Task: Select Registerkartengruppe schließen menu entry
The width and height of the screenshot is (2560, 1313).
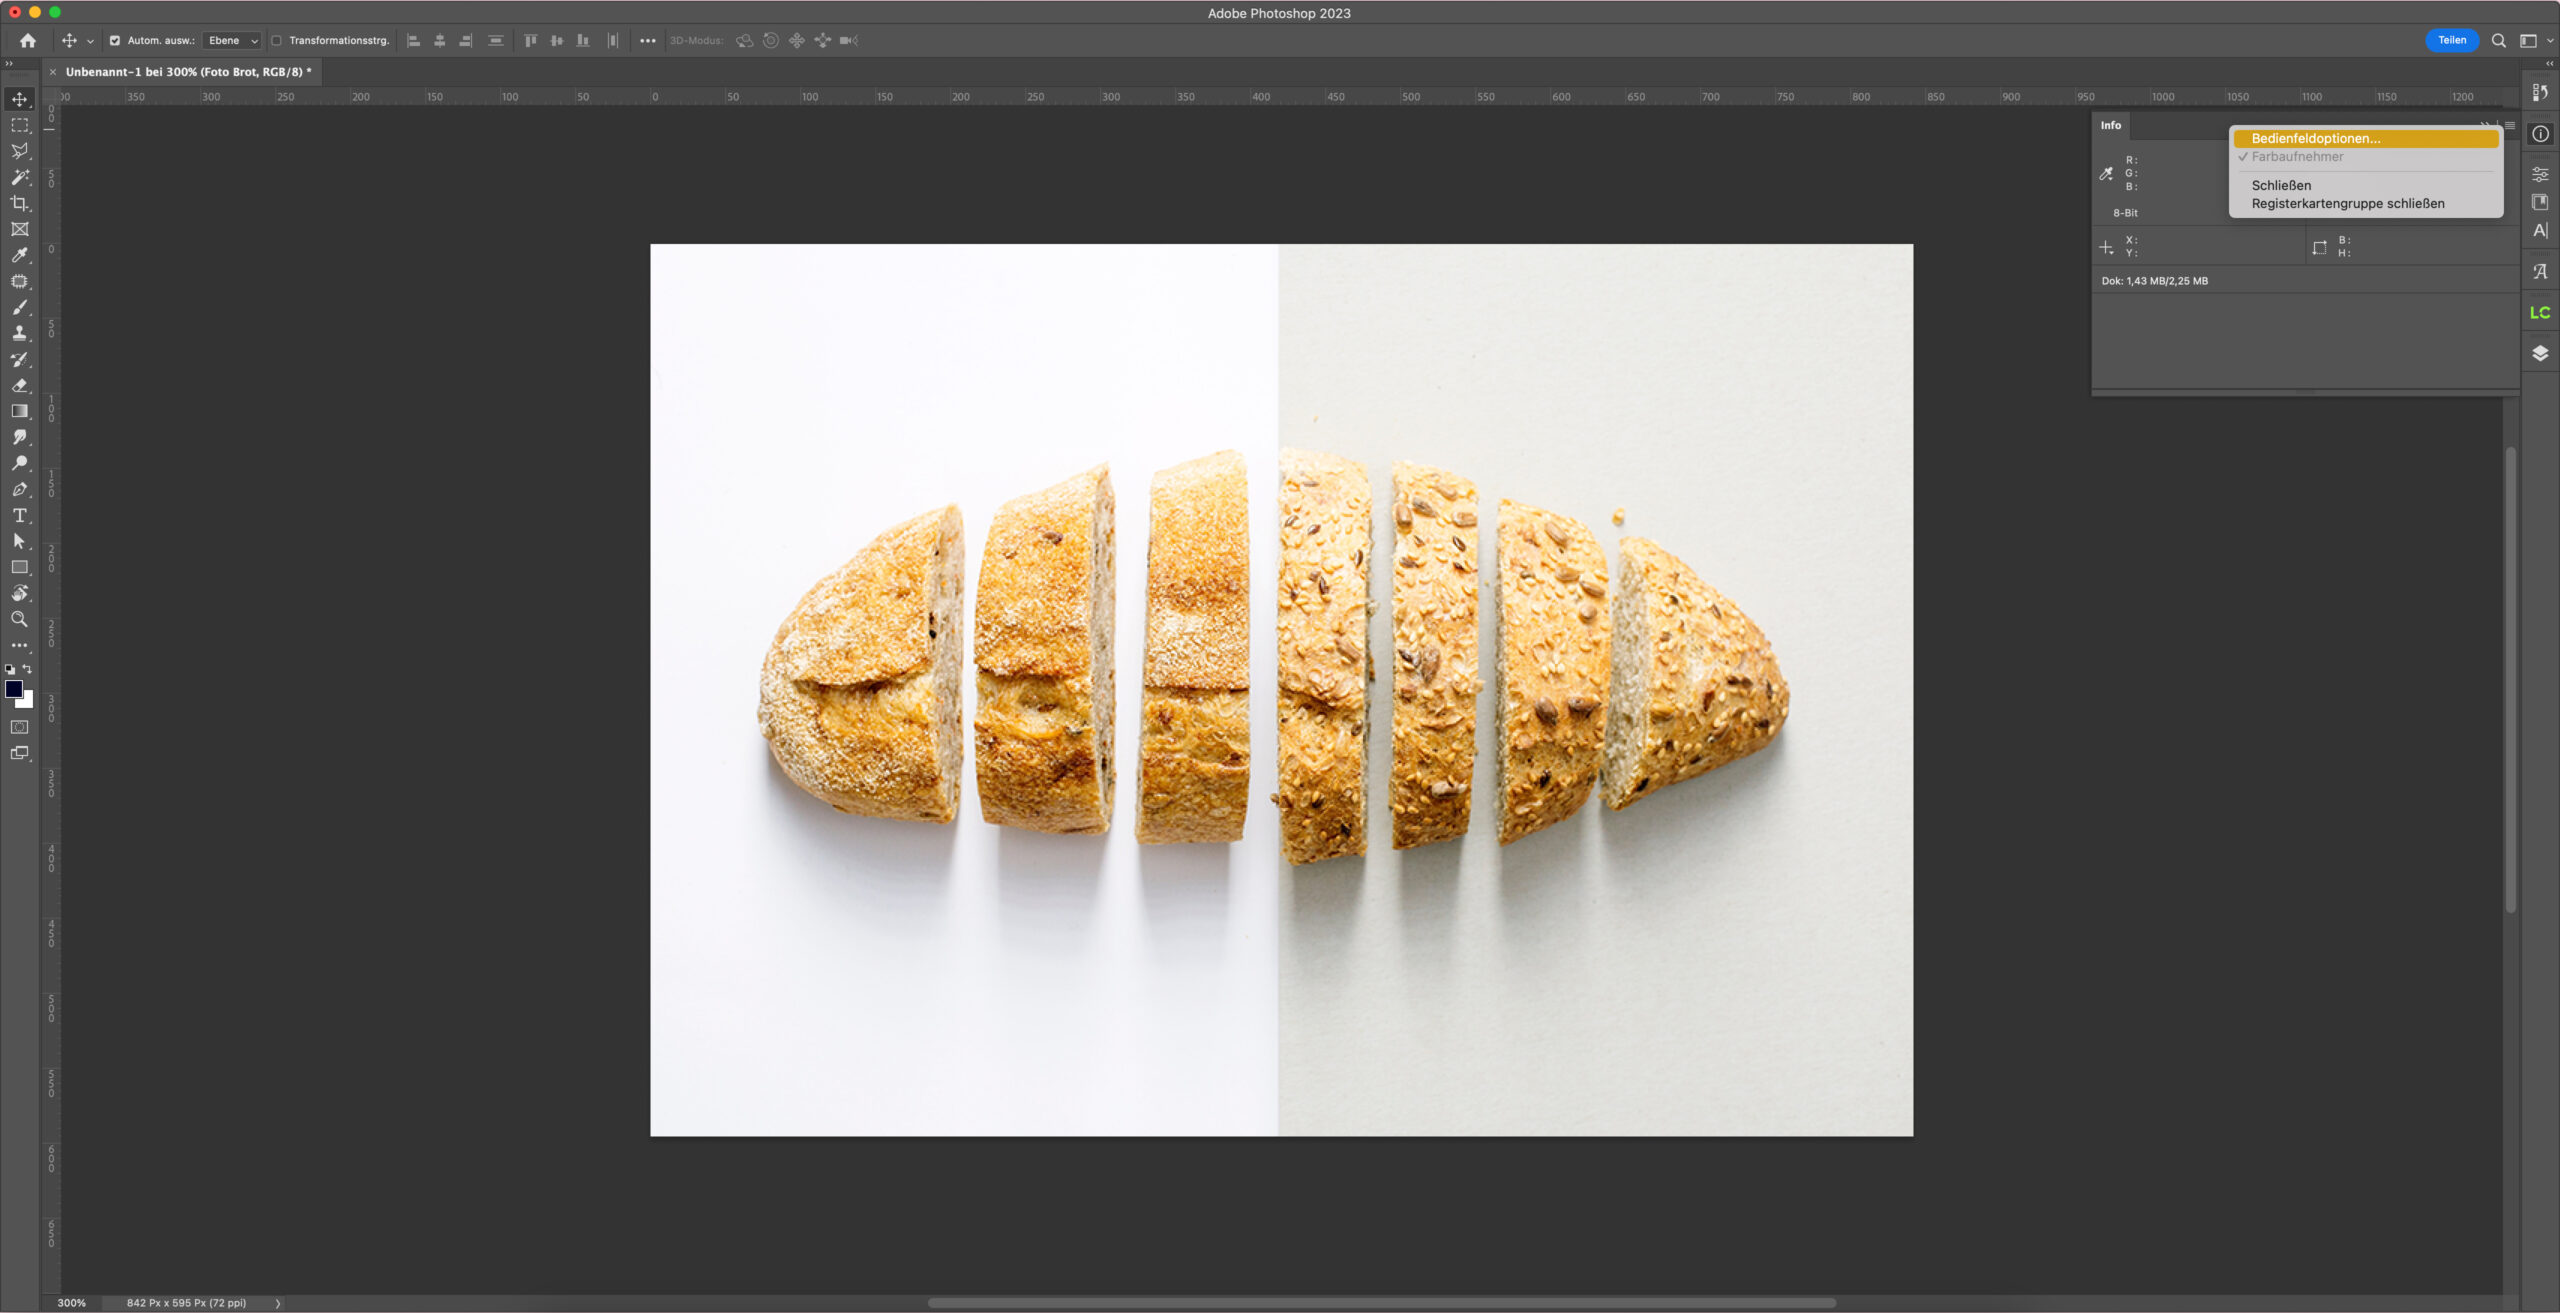Action: 2347,204
